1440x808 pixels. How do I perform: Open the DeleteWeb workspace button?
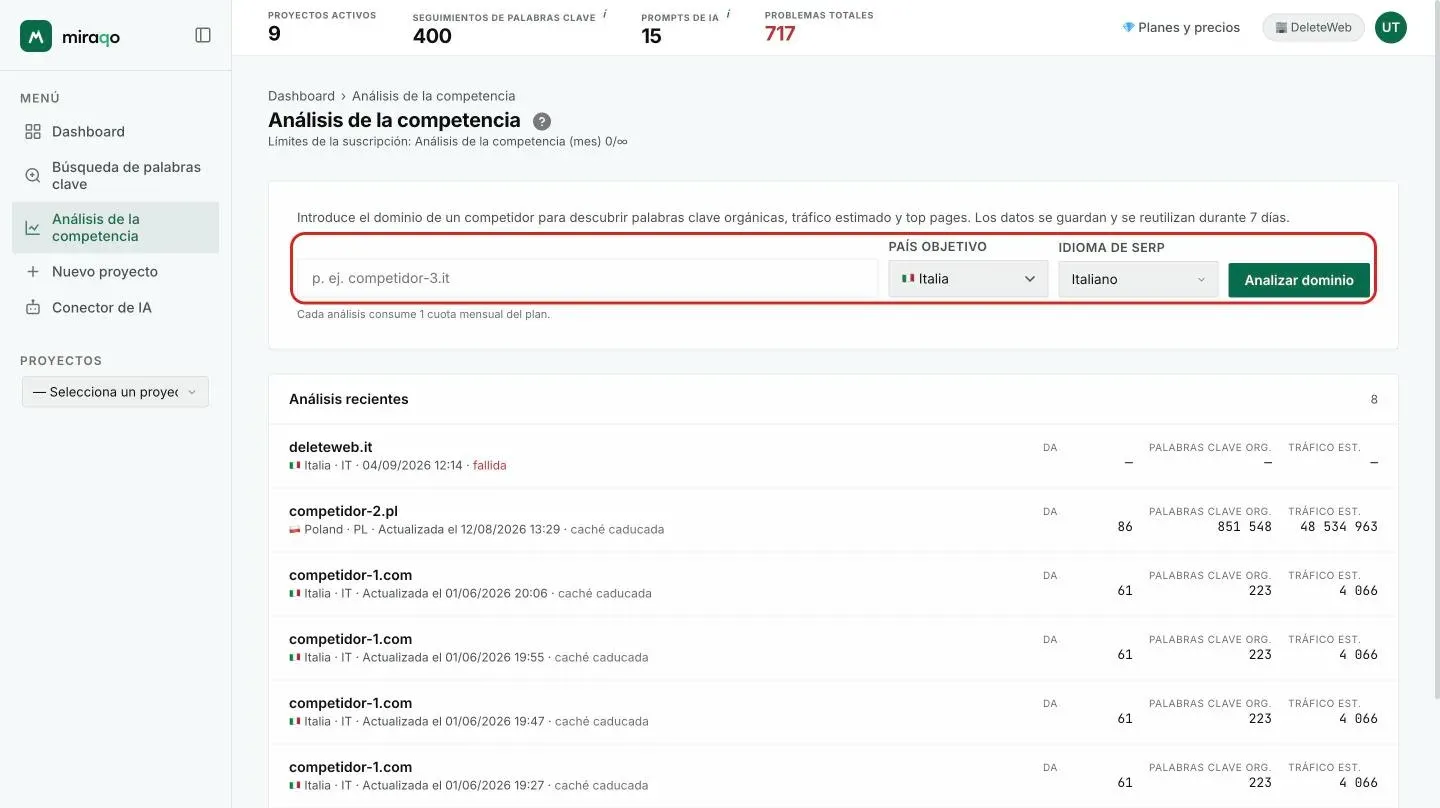pyautogui.click(x=1313, y=28)
